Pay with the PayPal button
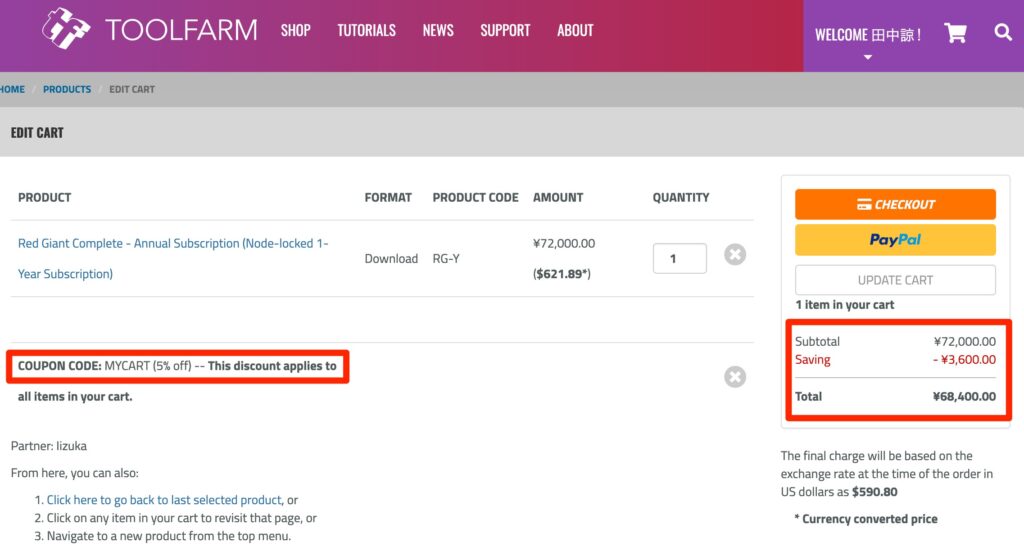This screenshot has width=1024, height=551. (x=895, y=240)
